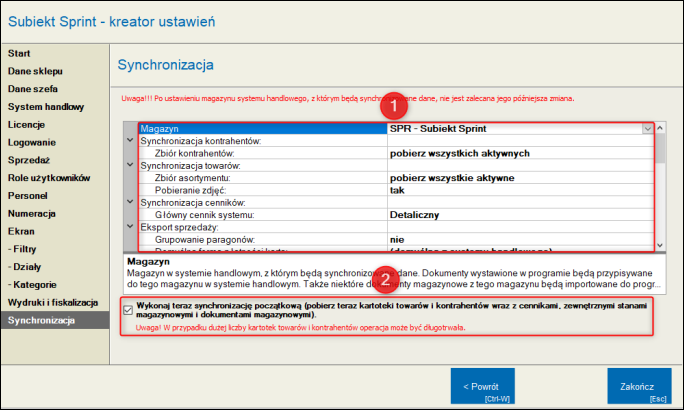
Task: Select 'Główny cennik systemu:' row label
Action: [x=205, y=215]
